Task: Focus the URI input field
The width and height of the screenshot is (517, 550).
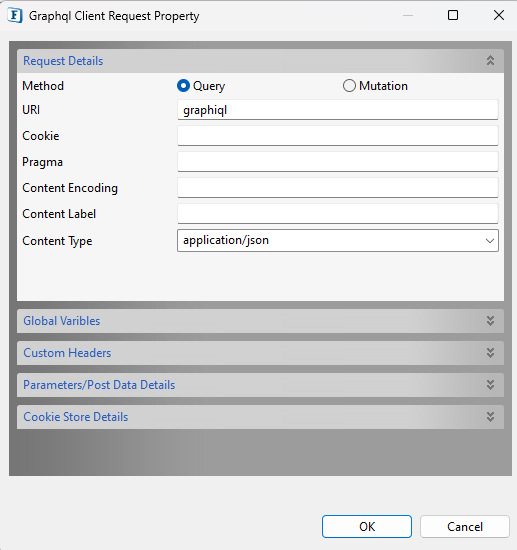Action: pos(338,110)
